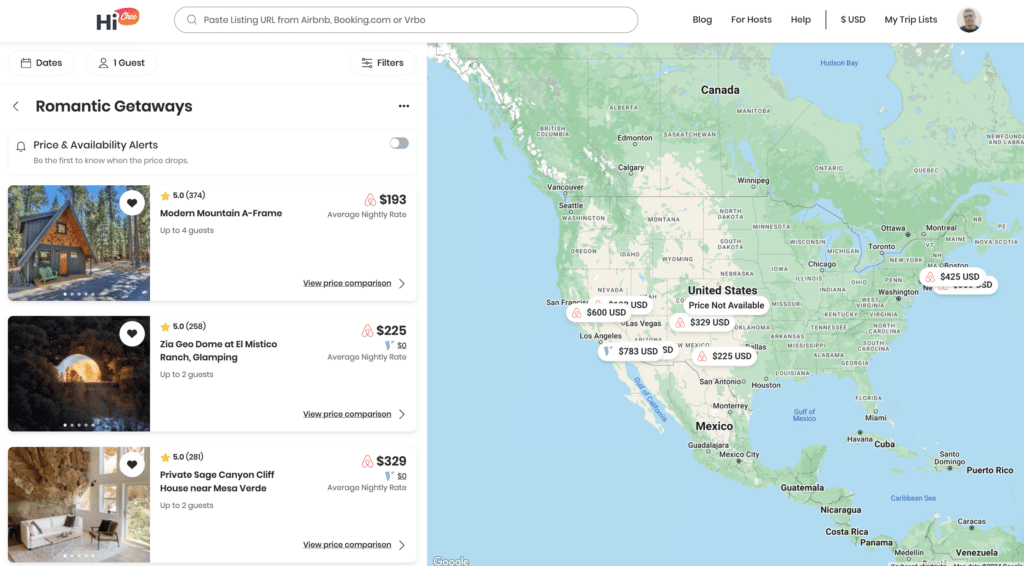Click Airbnb icon beside $329 listing price
Image resolution: width=1024 pixels, height=566 pixels.
pyautogui.click(x=367, y=461)
